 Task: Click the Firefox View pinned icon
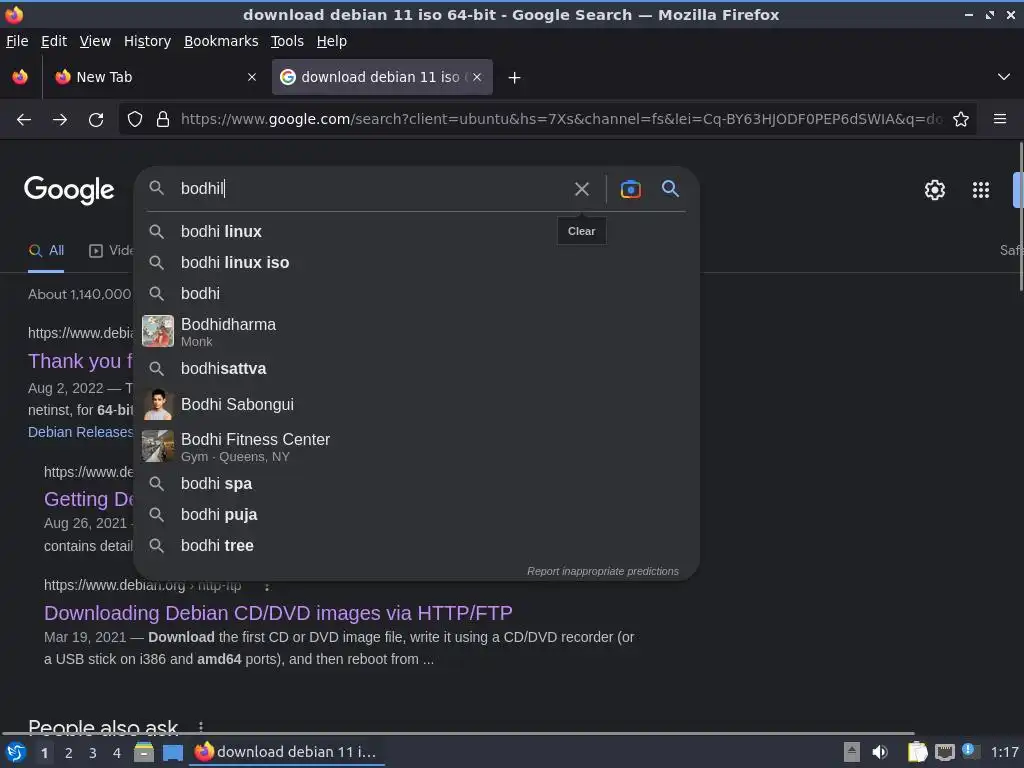tap(20, 77)
